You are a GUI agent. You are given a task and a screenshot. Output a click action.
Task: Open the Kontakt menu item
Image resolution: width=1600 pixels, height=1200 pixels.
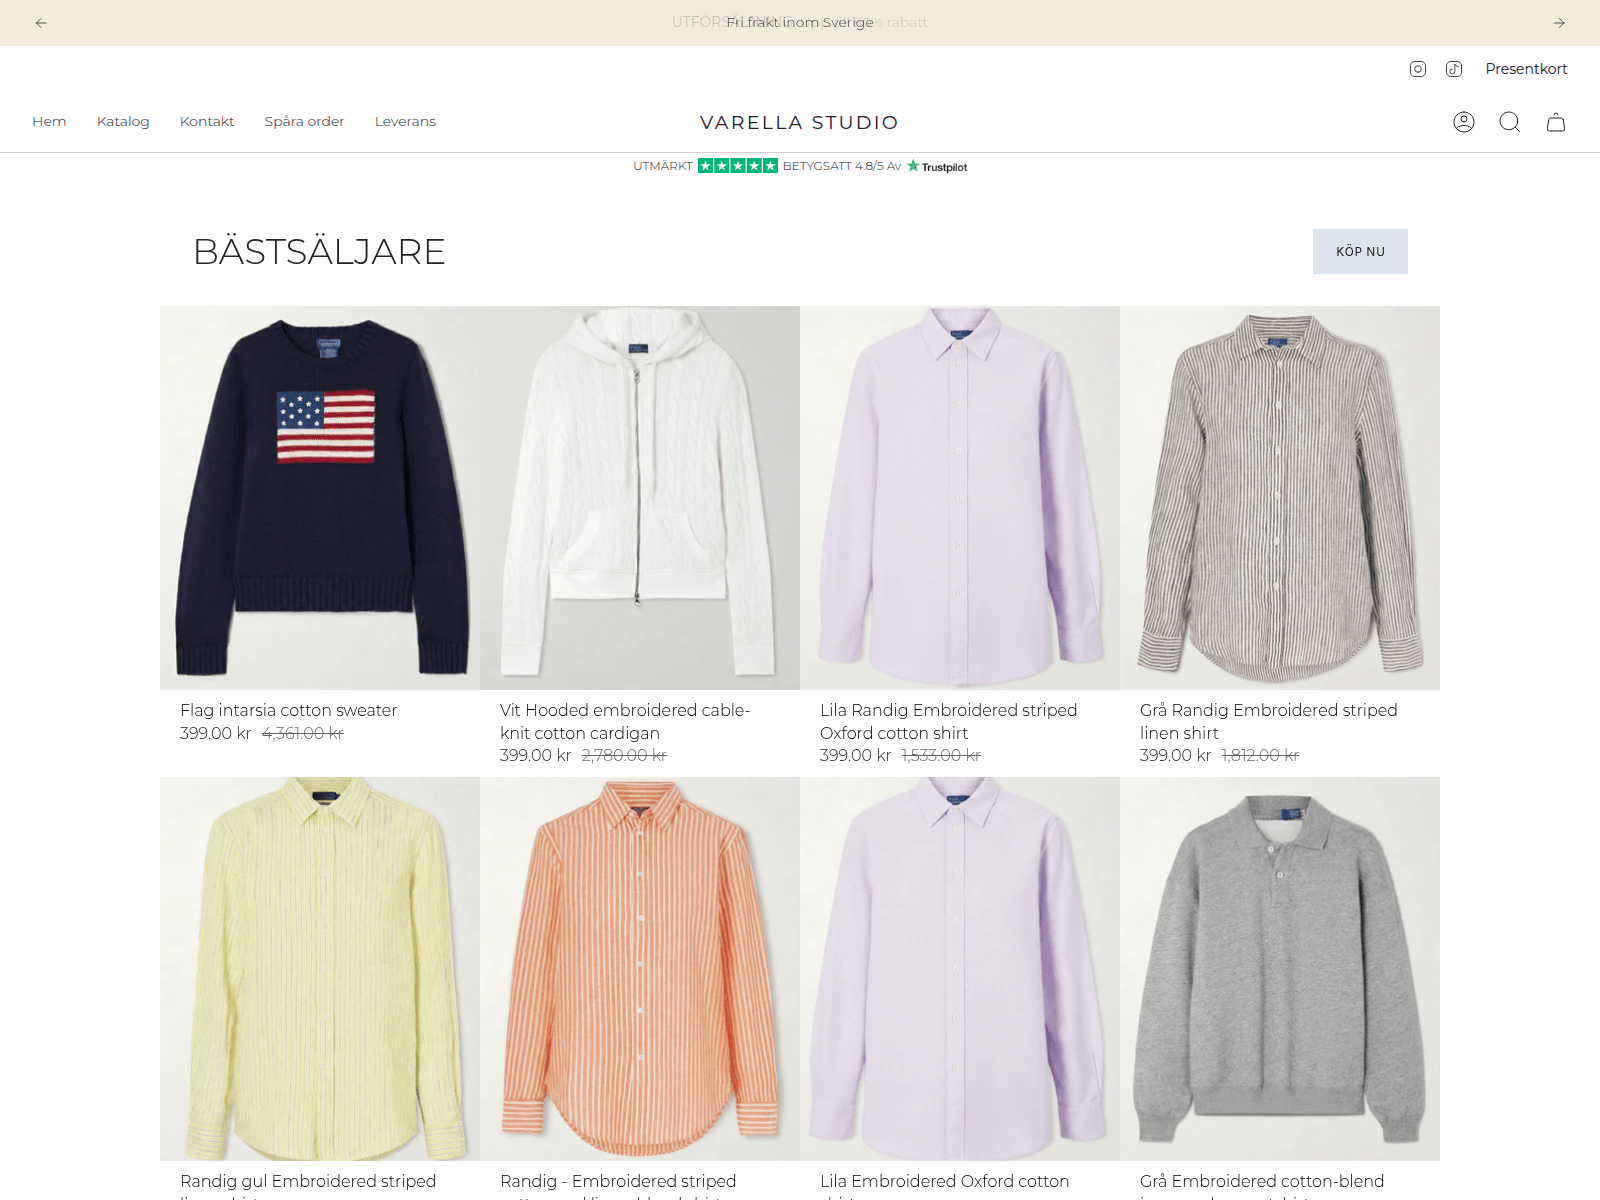point(207,121)
